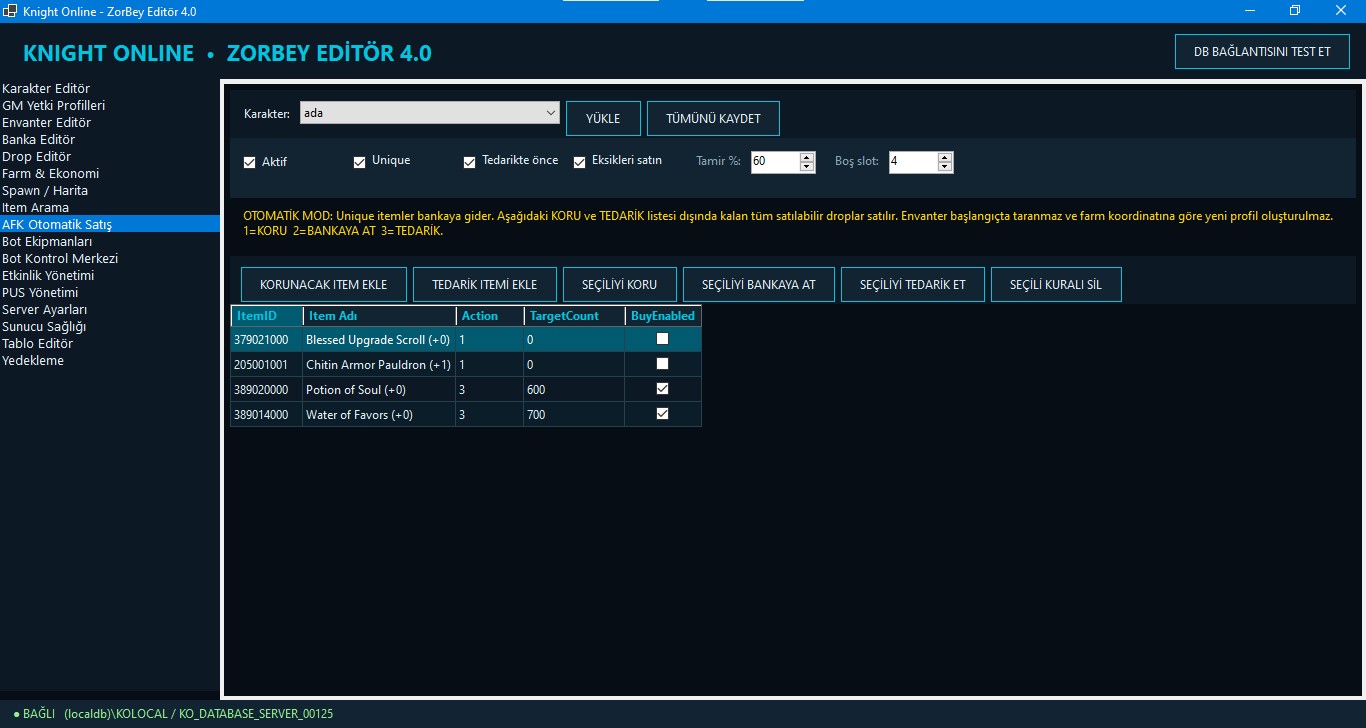1366x728 pixels.
Task: Click the YÜKLE button
Action: point(603,118)
